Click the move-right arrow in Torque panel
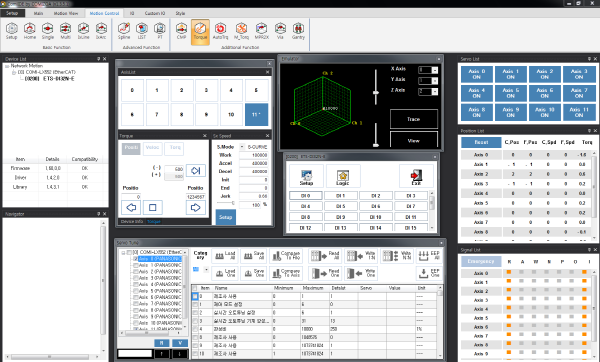600x362 pixels. 196,207
